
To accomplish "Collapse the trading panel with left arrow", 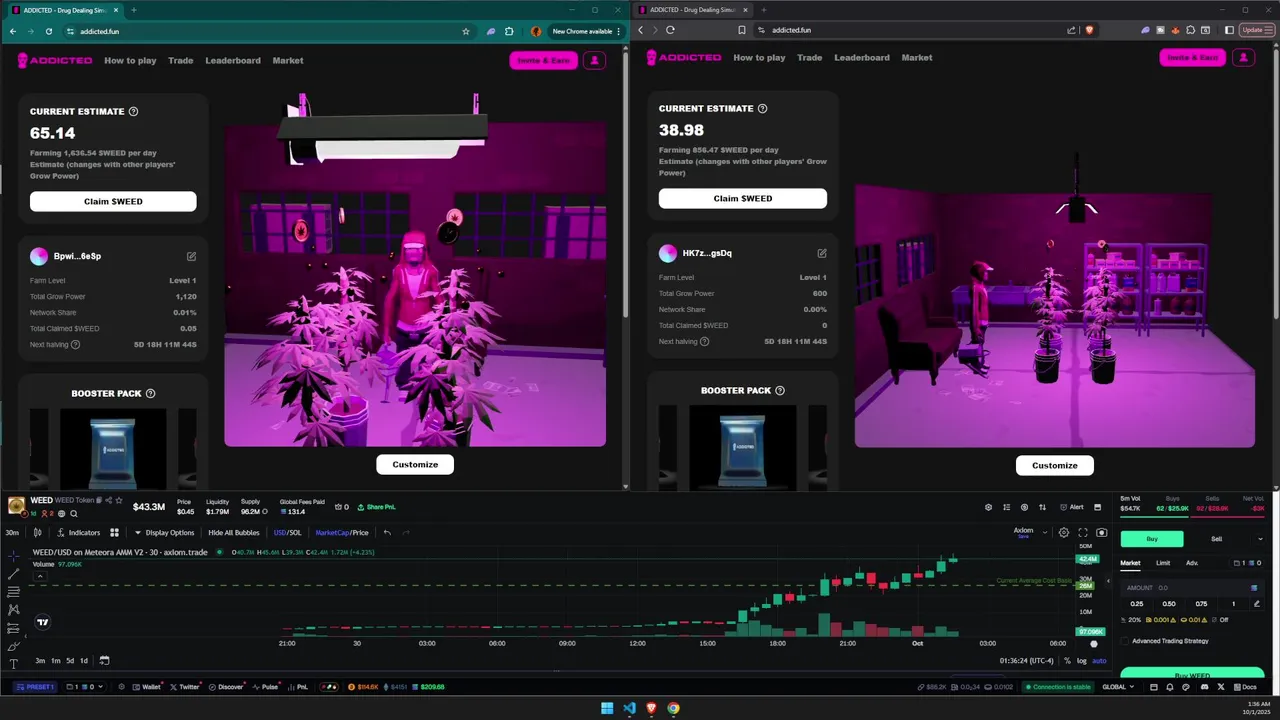I will tap(1108, 581).
